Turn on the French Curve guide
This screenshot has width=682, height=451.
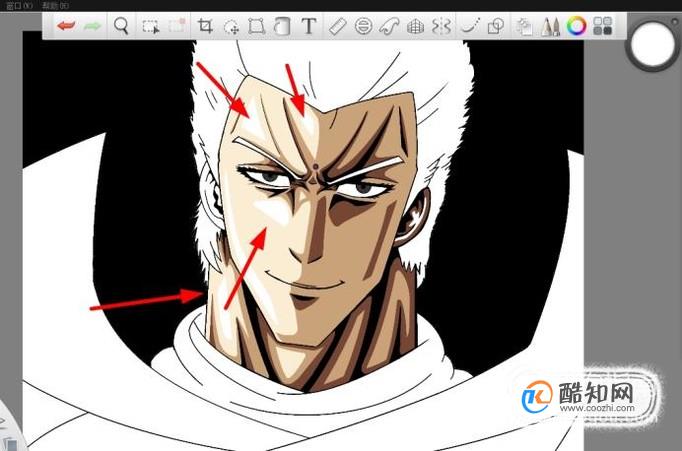(389, 26)
